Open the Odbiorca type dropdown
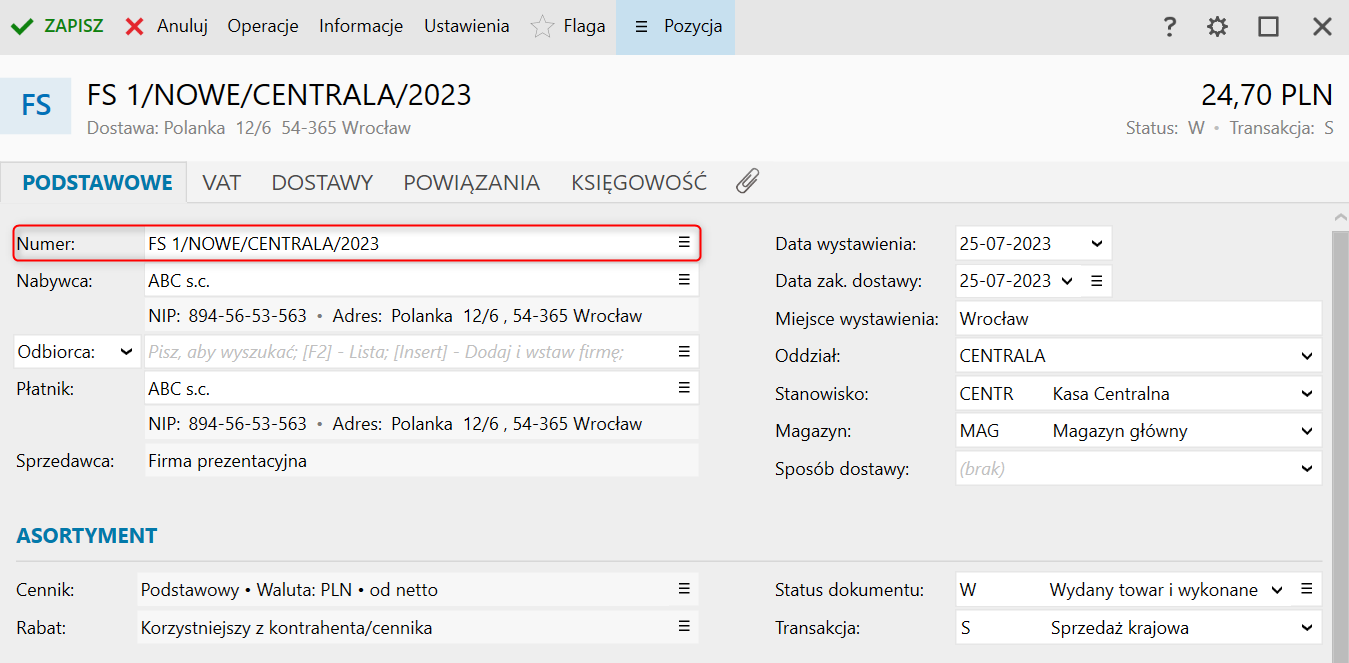The height and width of the screenshot is (663, 1349). pos(127,352)
